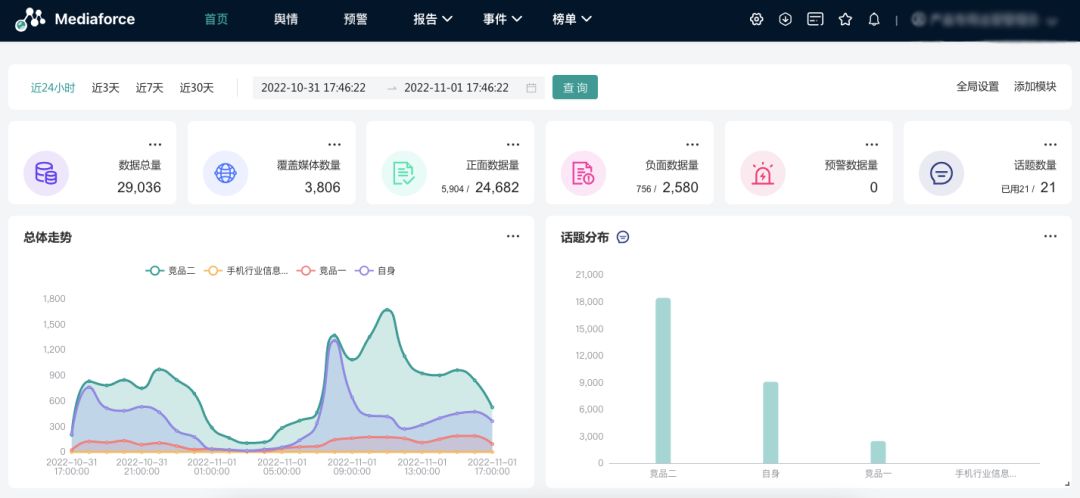Click the start date 2022-10-31 17:46:22 field
The height and width of the screenshot is (498, 1080).
(x=313, y=87)
